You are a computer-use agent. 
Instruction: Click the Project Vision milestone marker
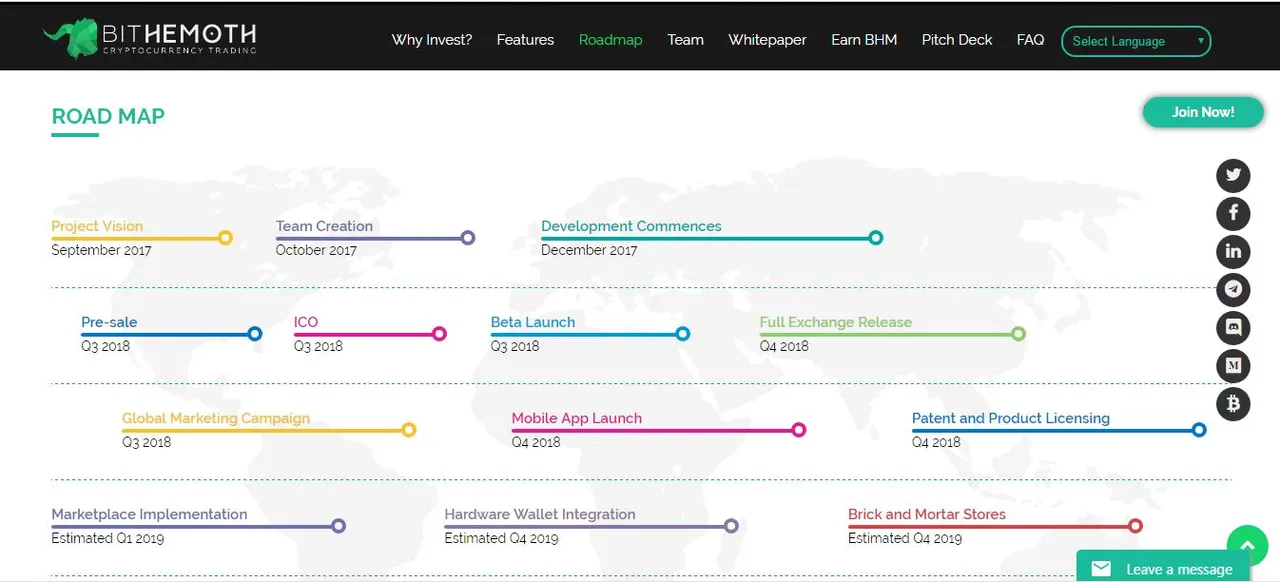[225, 238]
